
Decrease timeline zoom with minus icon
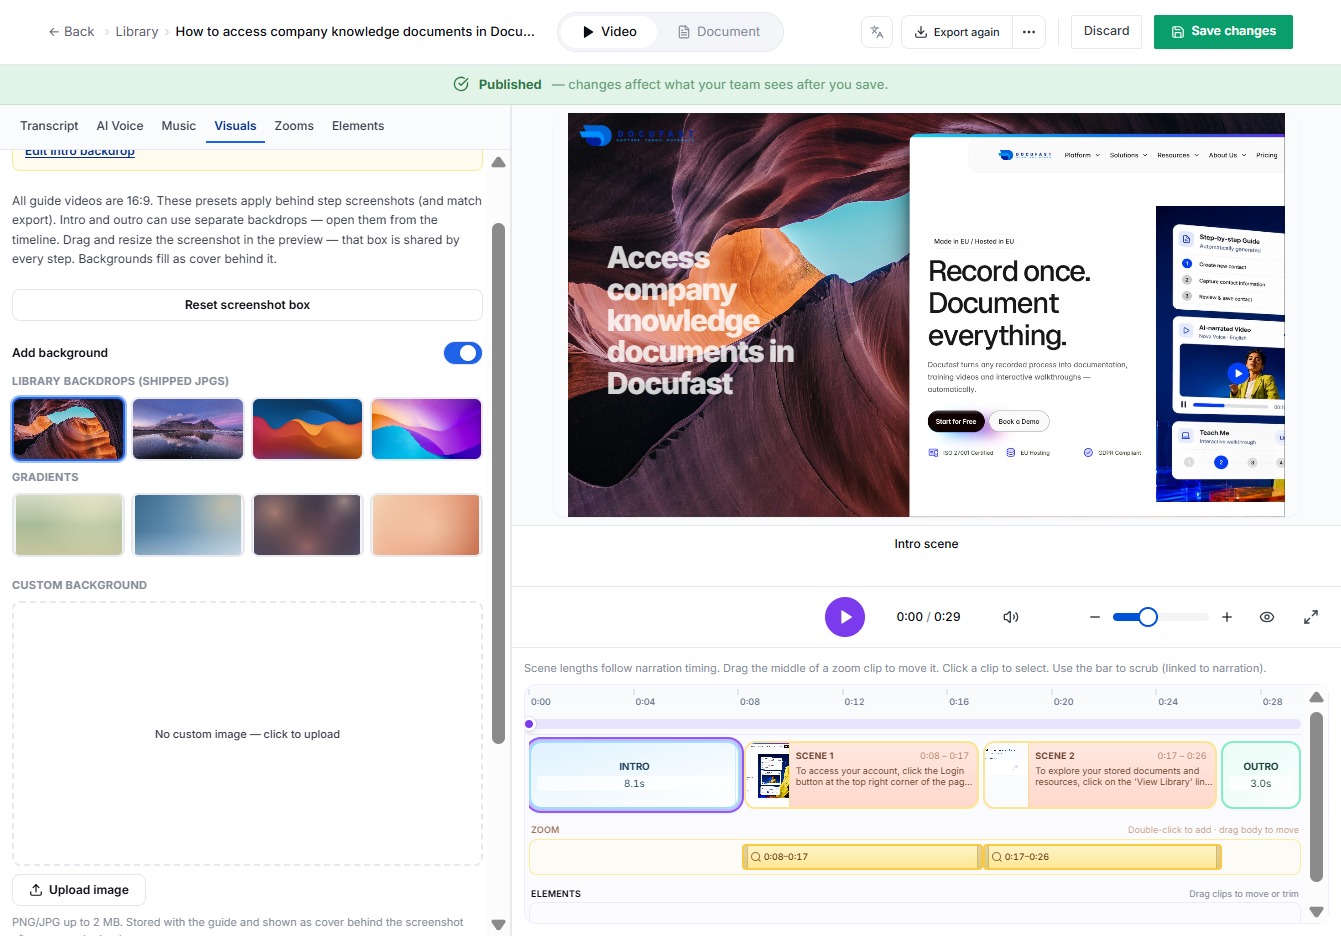(x=1095, y=617)
